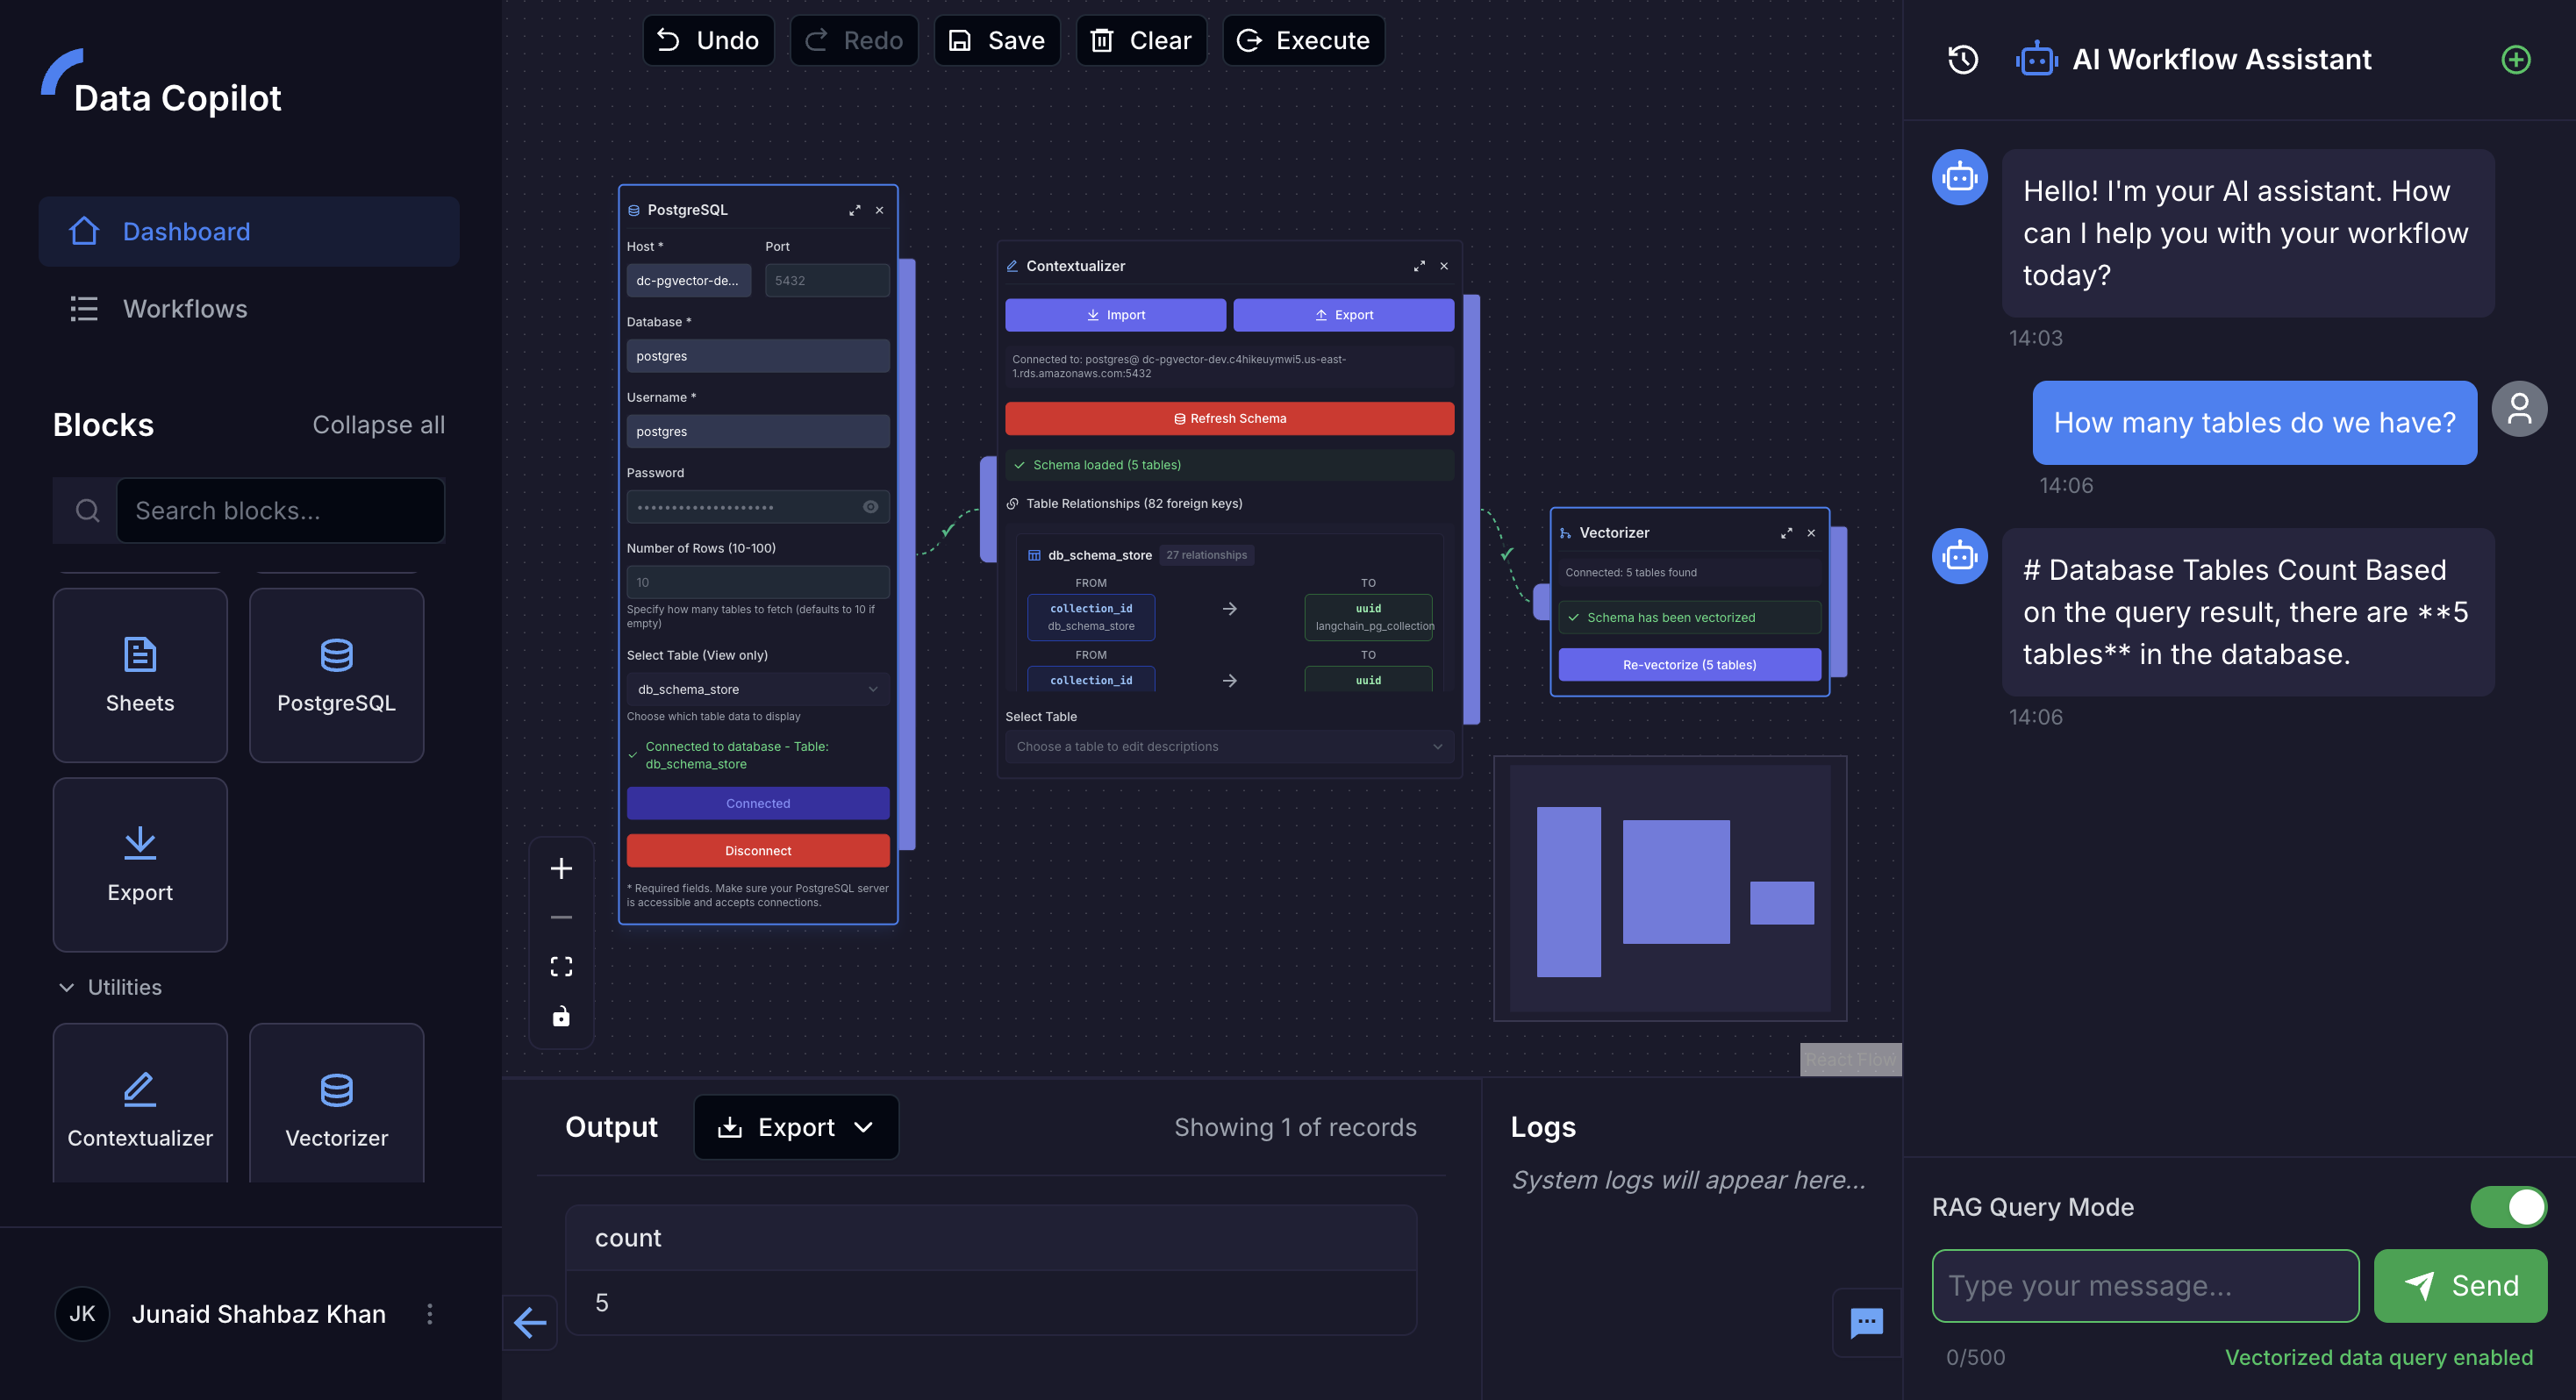Image resolution: width=2576 pixels, height=1400 pixels.
Task: Start new chat with plus icon
Action: click(2516, 60)
